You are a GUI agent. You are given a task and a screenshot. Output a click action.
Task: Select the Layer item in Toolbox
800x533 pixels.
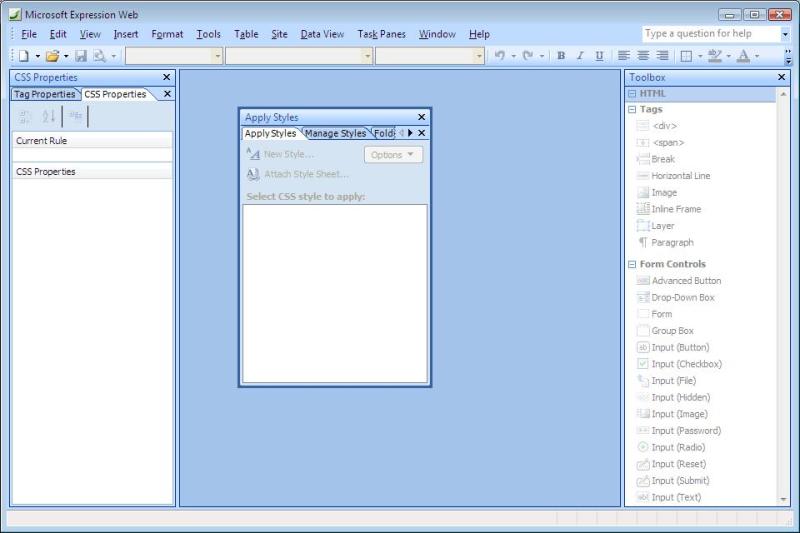tap(663, 226)
